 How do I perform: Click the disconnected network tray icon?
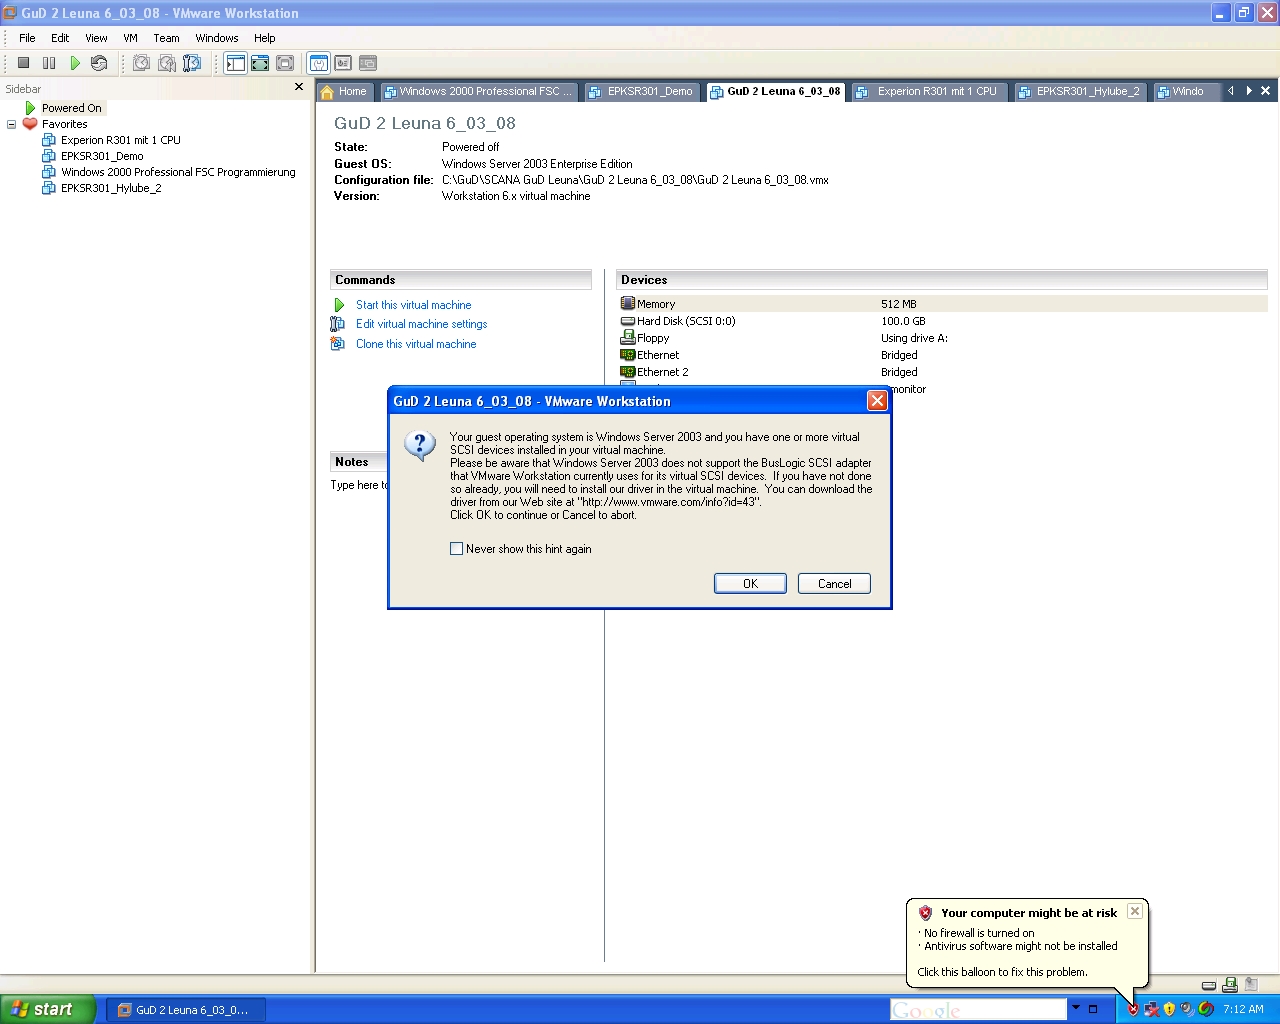coord(1151,1009)
